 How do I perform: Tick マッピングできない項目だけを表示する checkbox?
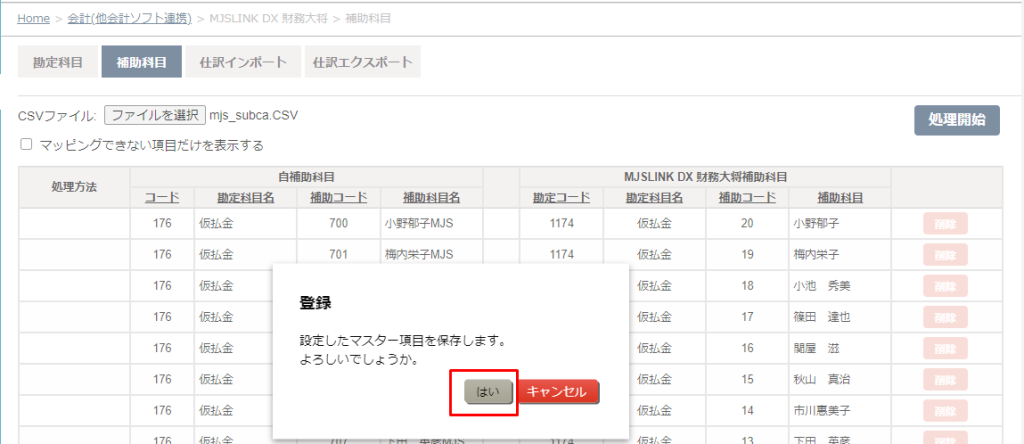click(x=26, y=144)
